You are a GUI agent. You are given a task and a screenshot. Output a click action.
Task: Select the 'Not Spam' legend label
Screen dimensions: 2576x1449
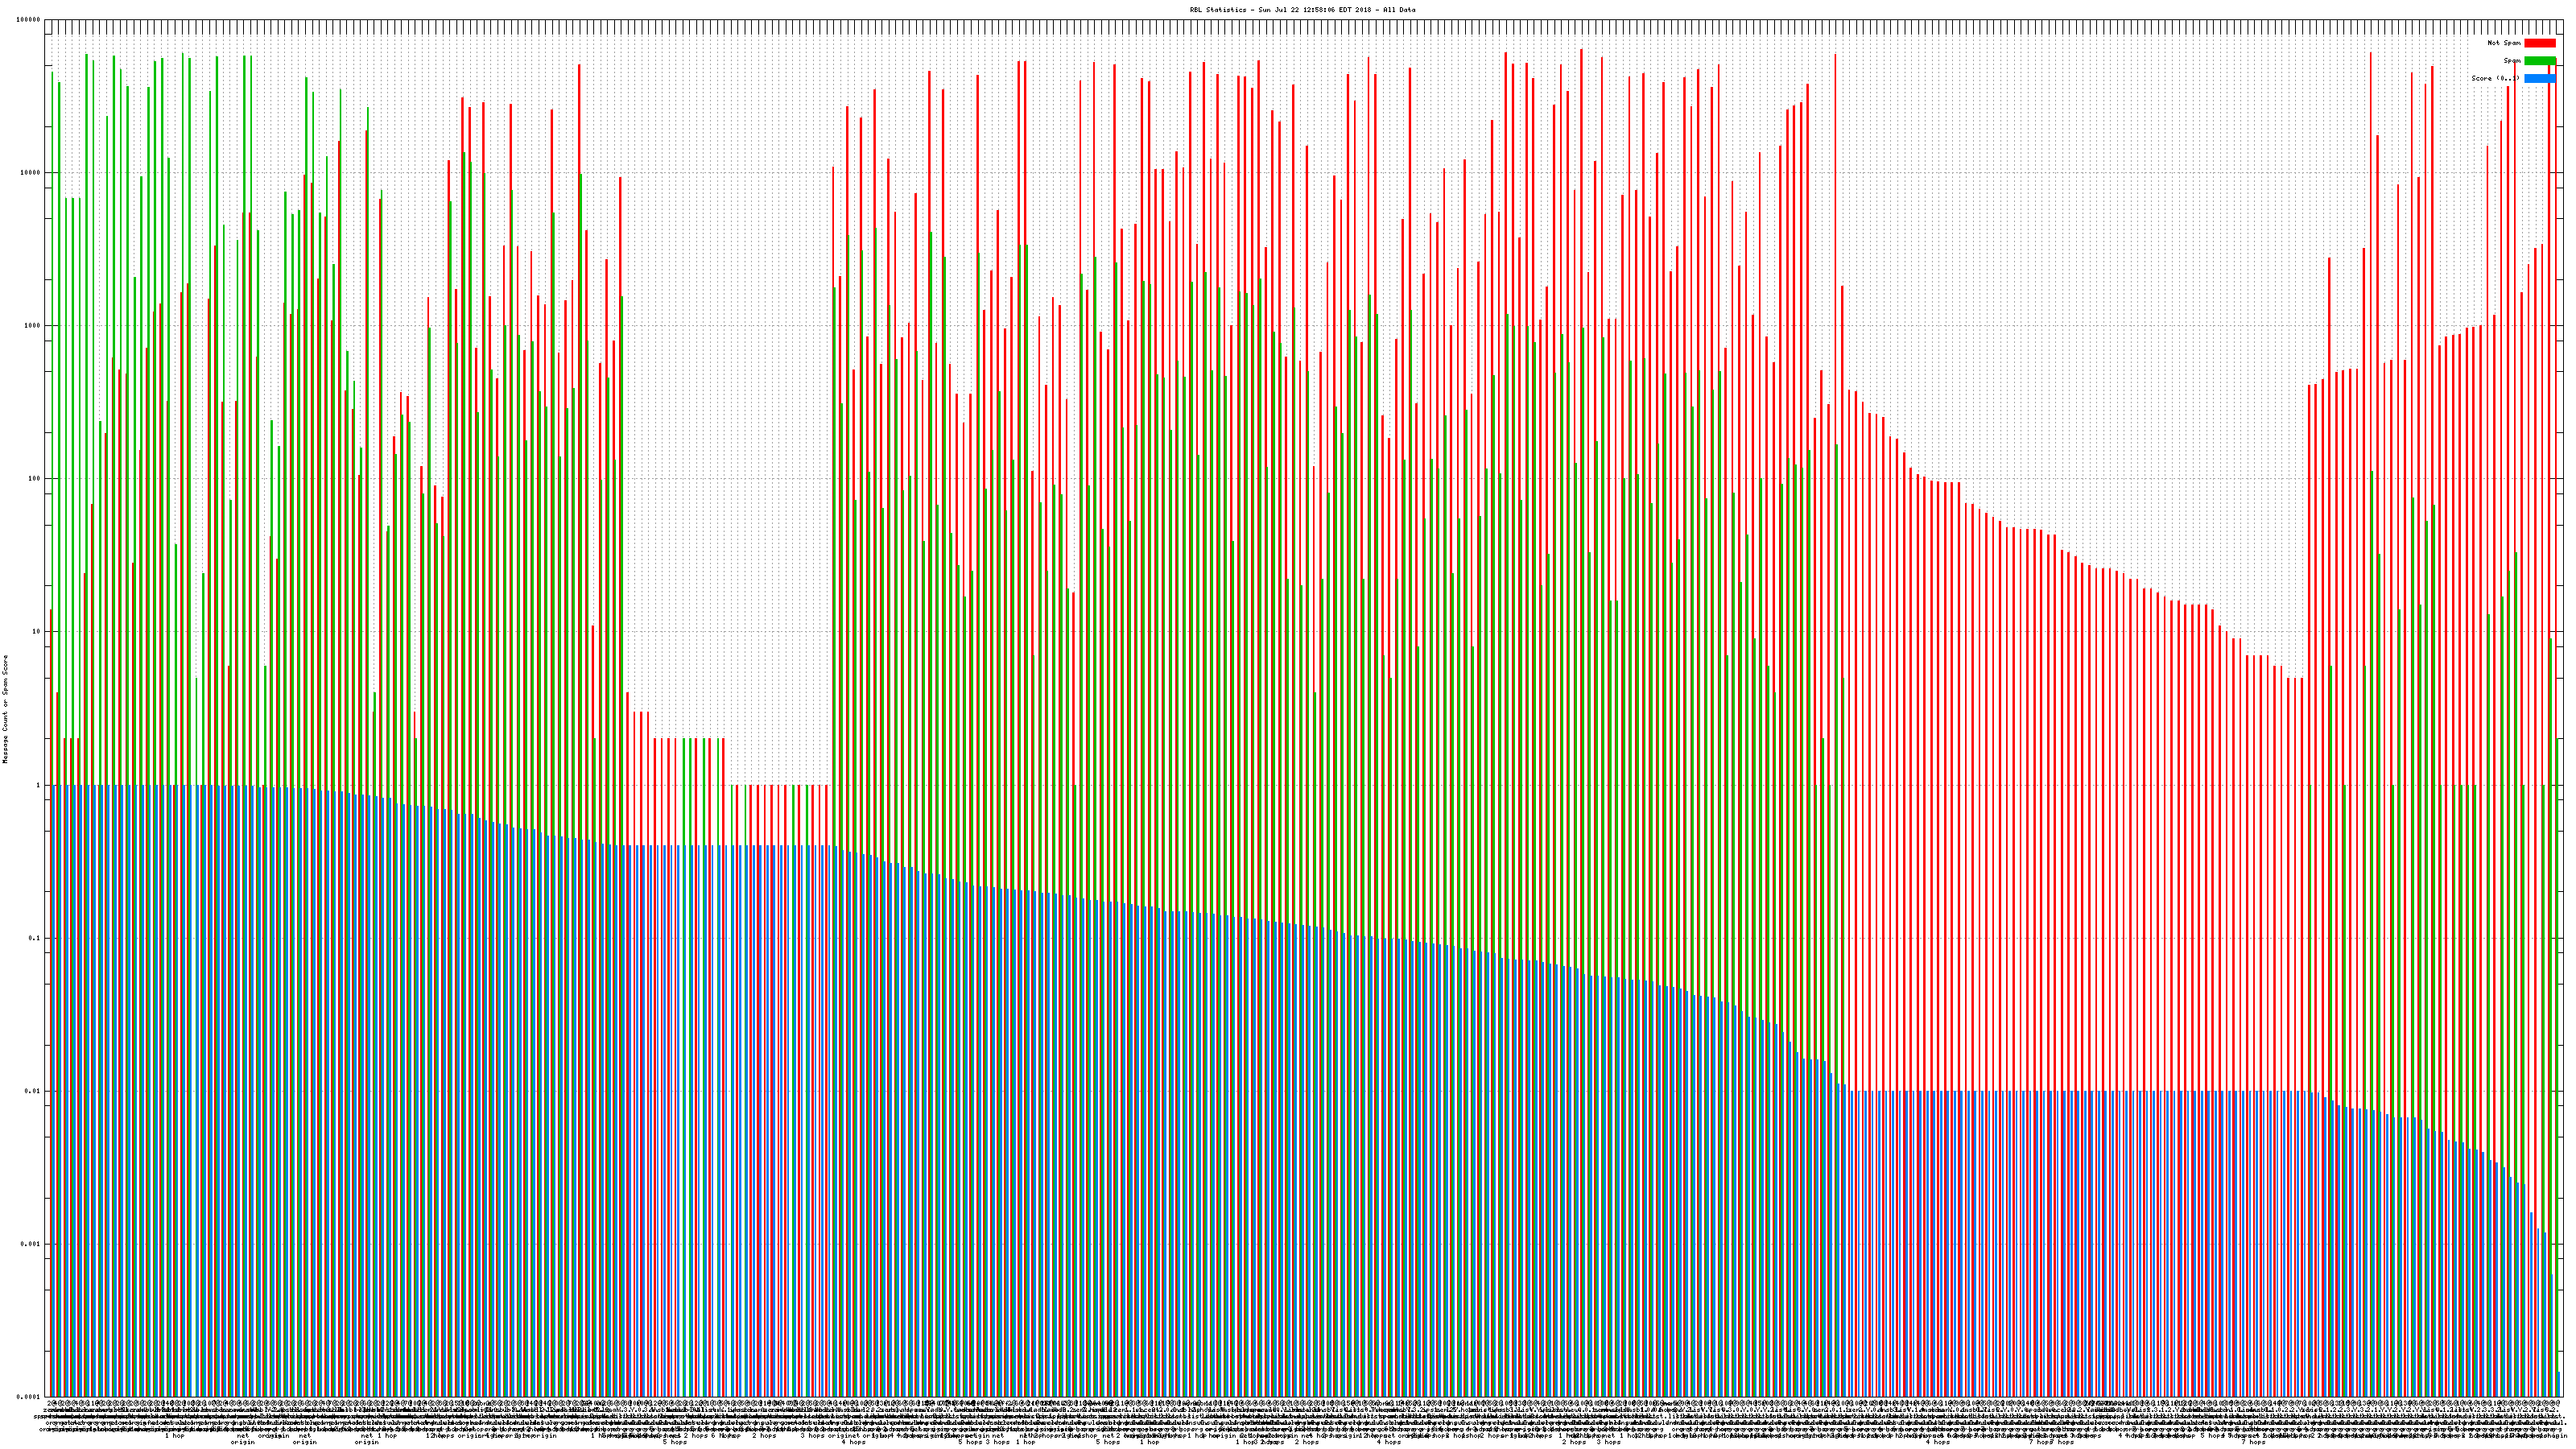(2504, 43)
